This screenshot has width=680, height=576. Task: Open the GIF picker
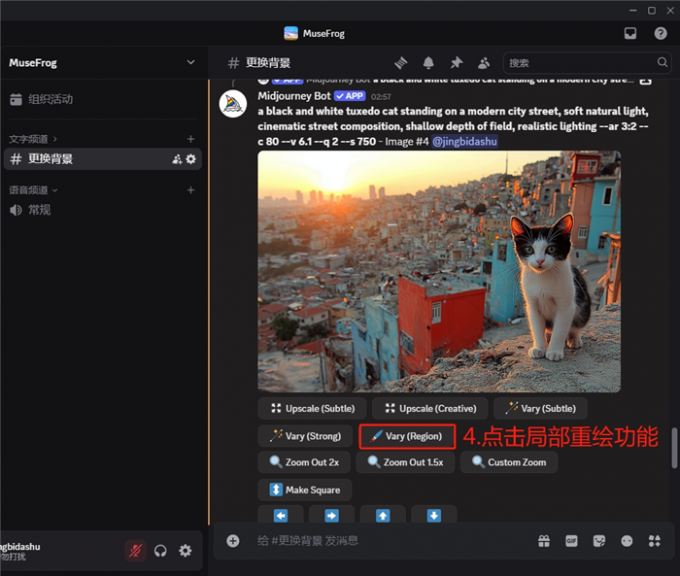coord(572,541)
